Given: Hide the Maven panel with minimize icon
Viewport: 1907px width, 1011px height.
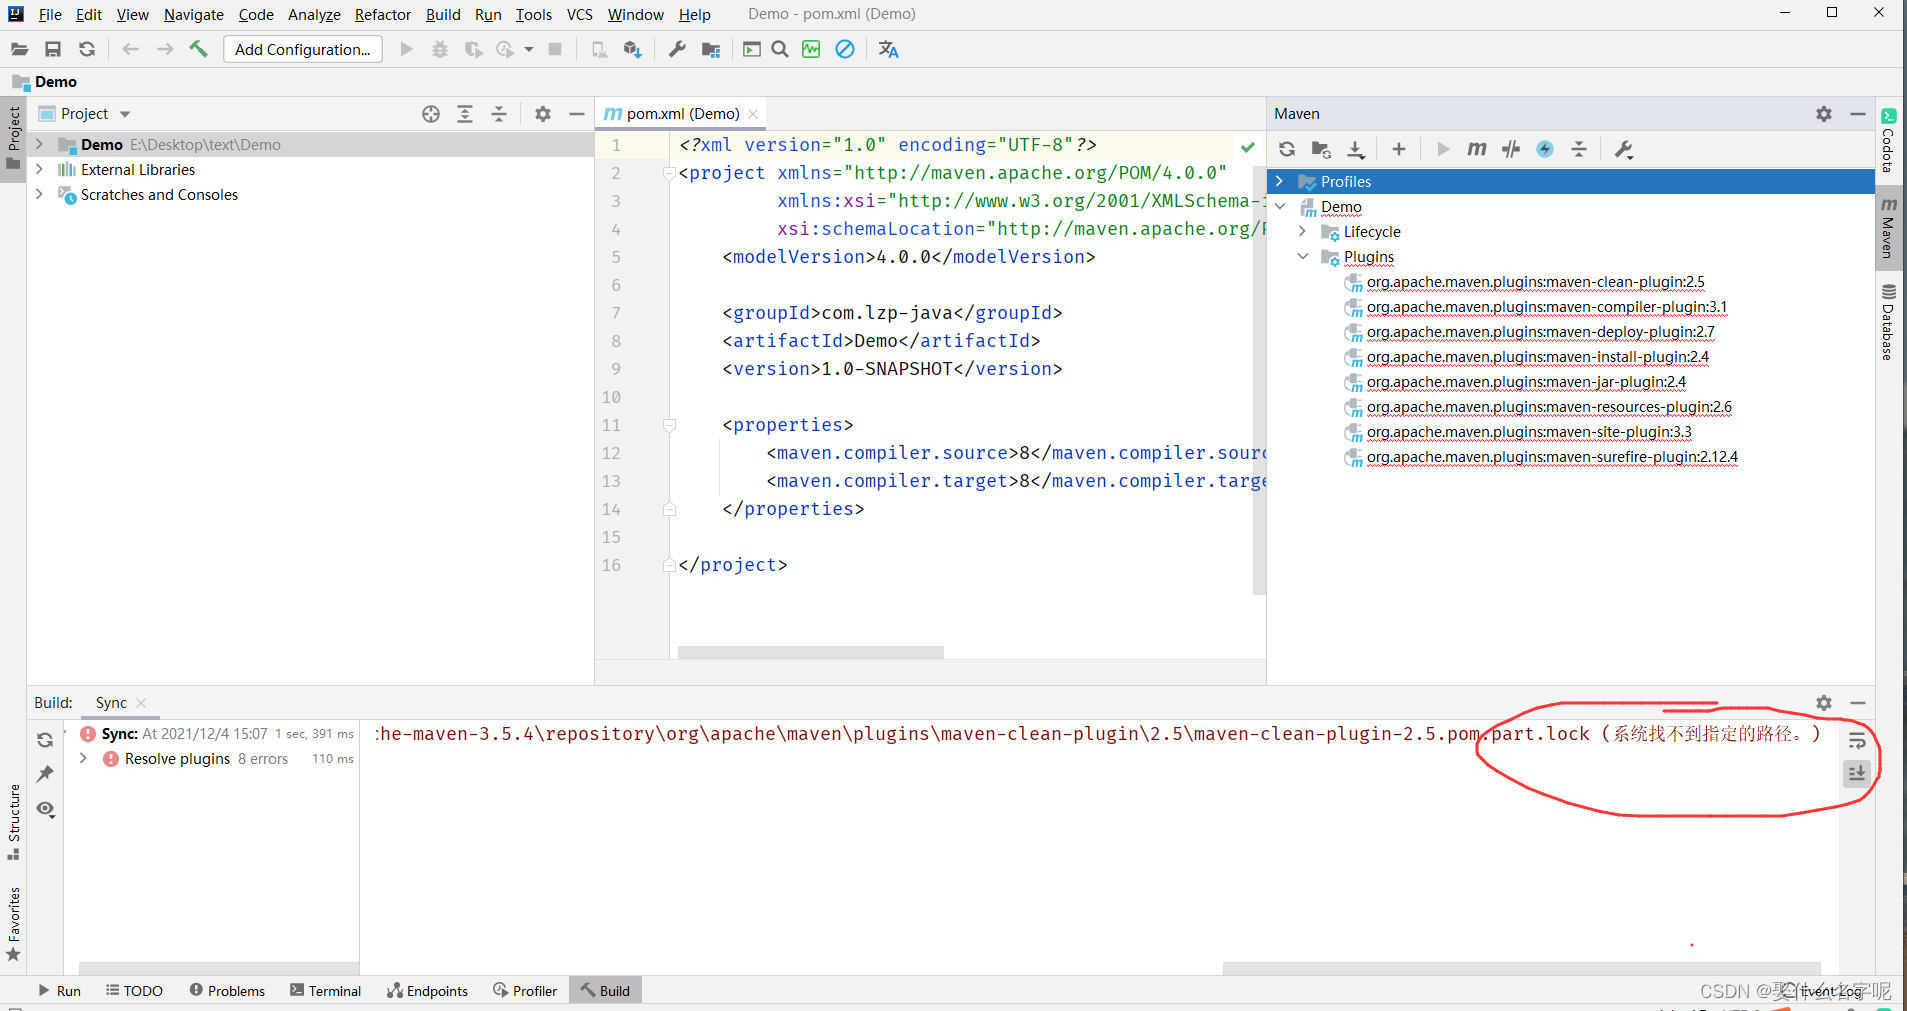Looking at the screenshot, I should (x=1857, y=114).
